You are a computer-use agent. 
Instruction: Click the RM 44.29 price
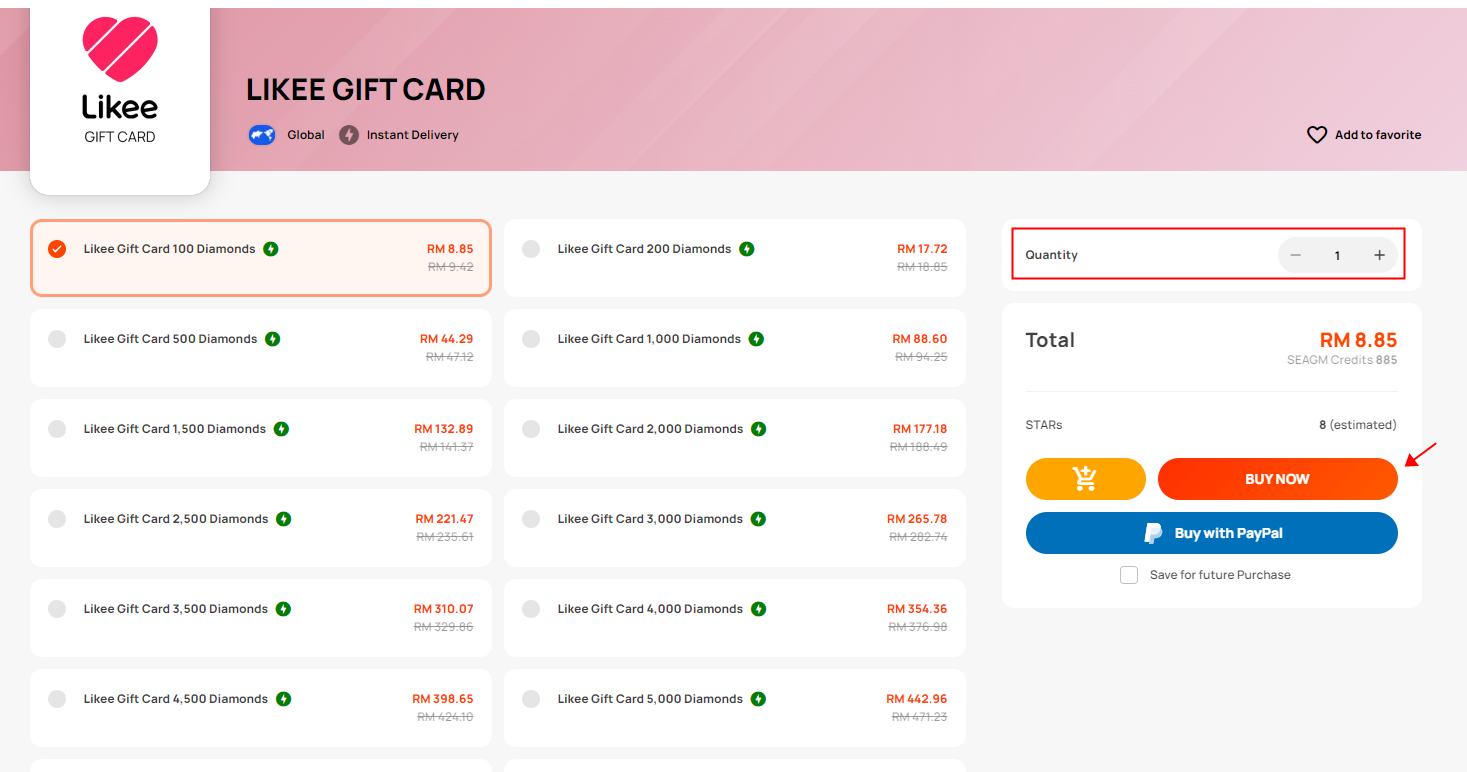tap(447, 339)
